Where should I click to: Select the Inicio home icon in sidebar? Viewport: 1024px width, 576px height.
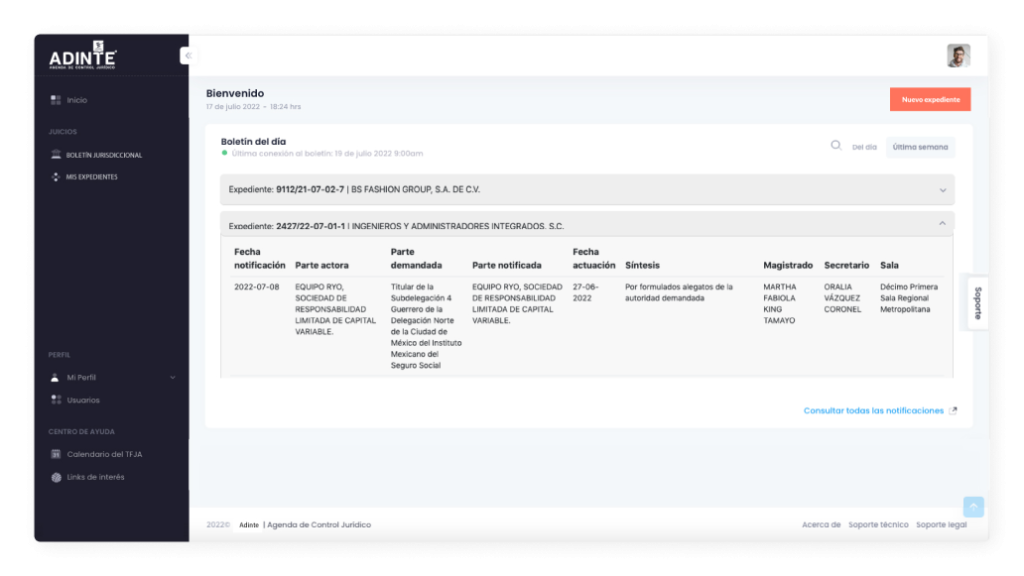click(x=54, y=99)
